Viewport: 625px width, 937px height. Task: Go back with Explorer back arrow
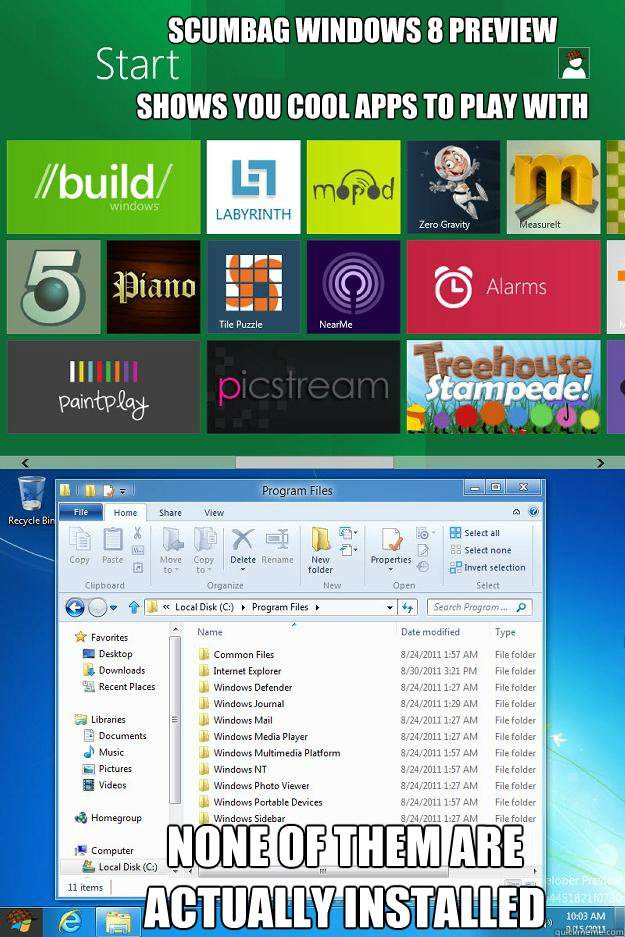coord(75,608)
